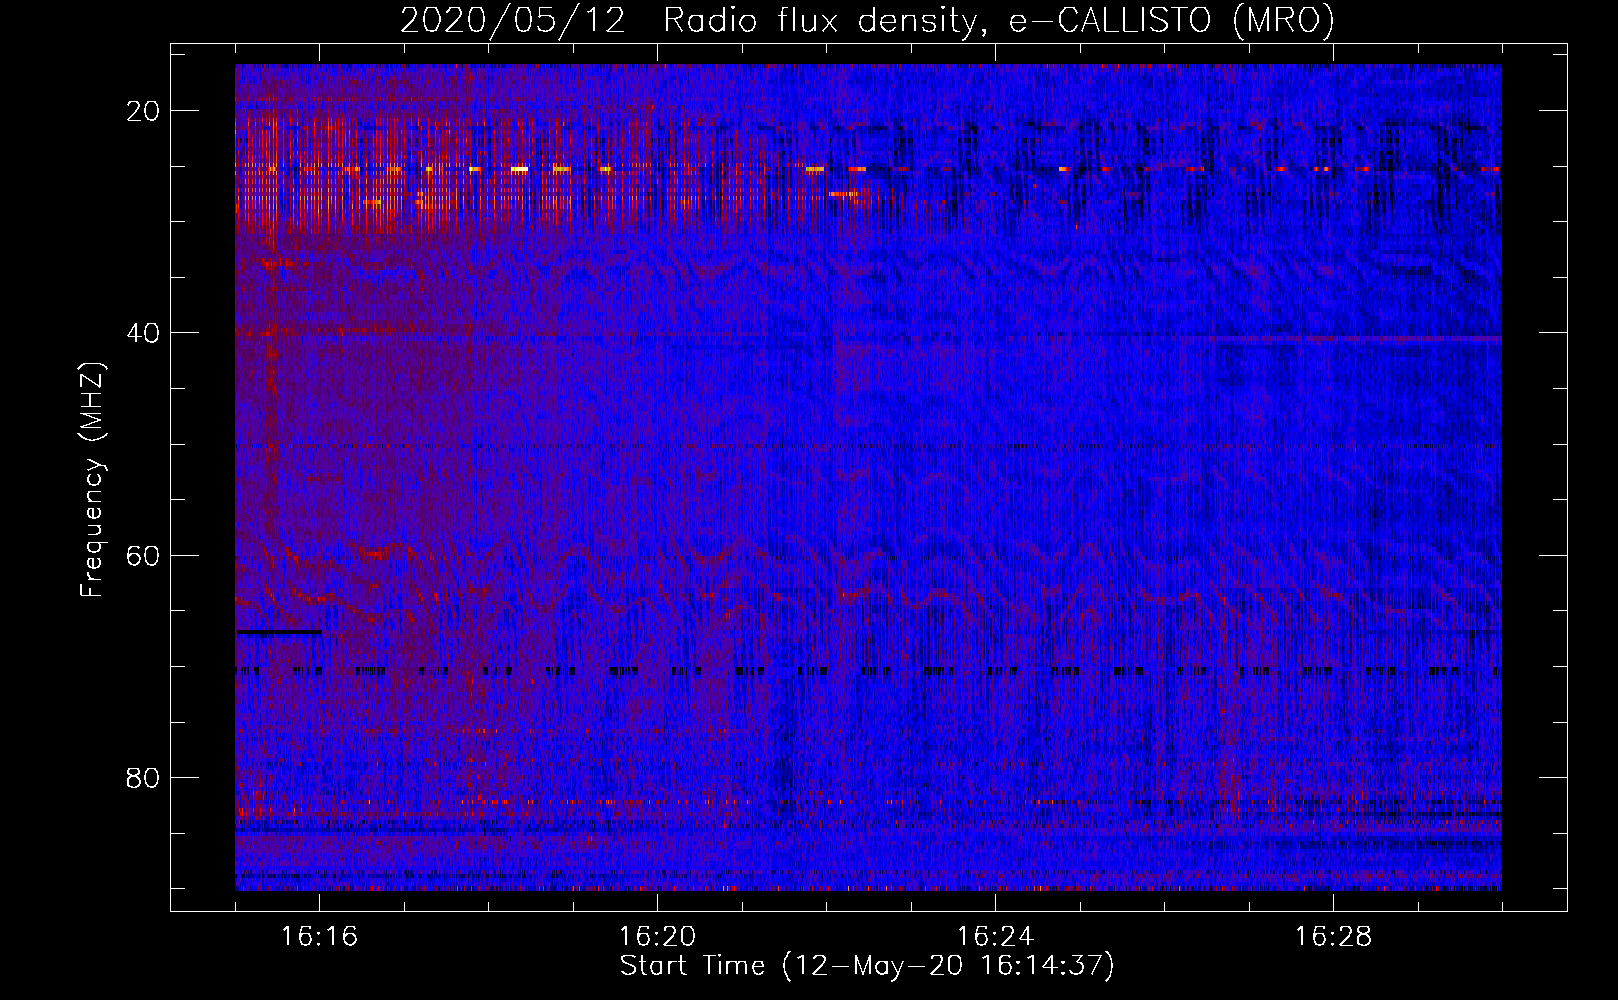1618x1000 pixels.
Task: Click the frequency tick label '20'
Action: (x=144, y=111)
